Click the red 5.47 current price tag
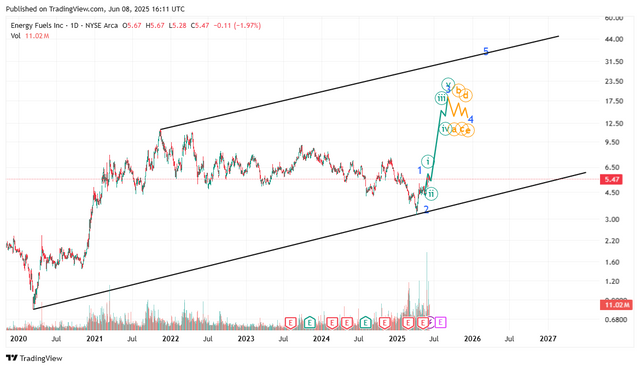The height and width of the screenshot is (369, 640). pyautogui.click(x=611, y=180)
